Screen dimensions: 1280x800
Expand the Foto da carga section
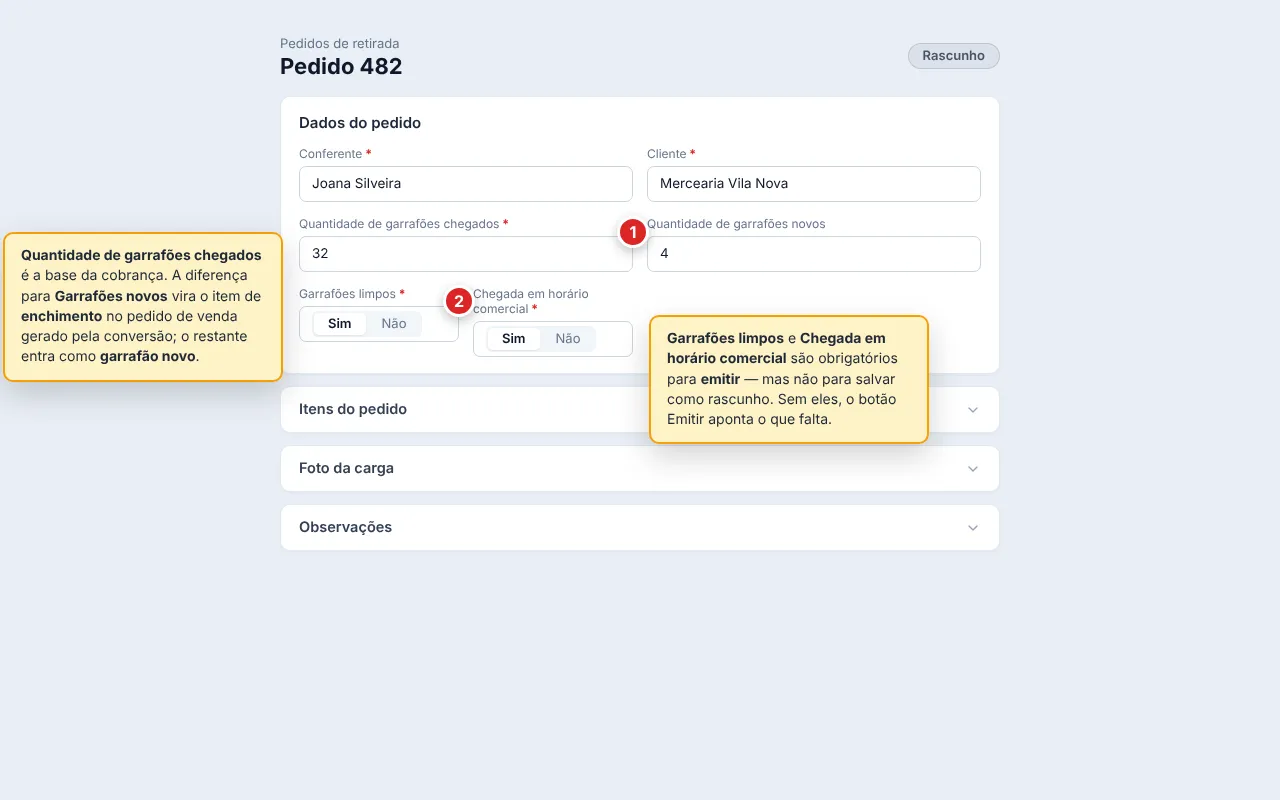[640, 469]
